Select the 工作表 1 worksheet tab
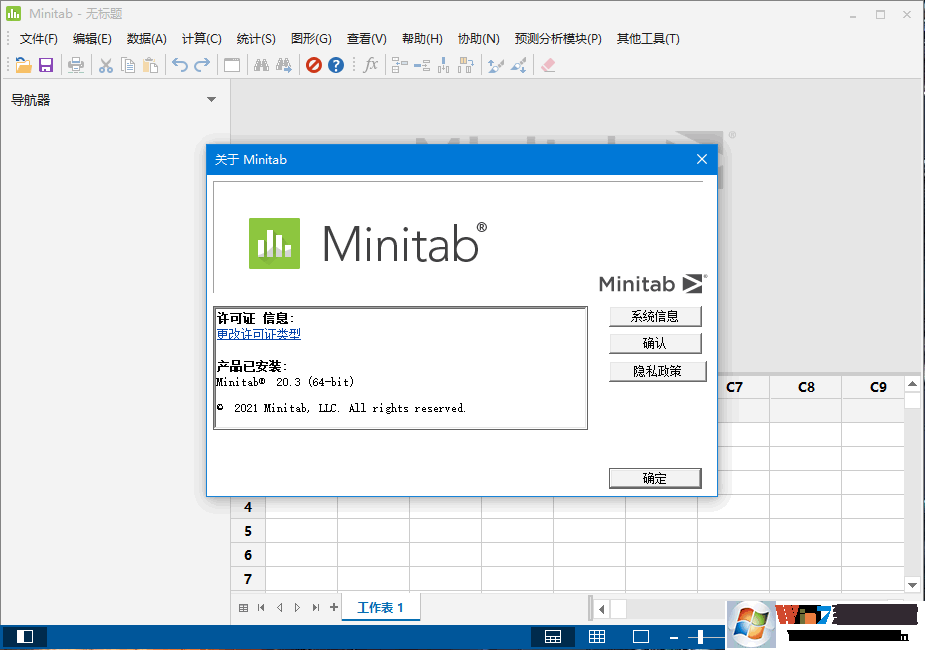The image size is (925, 650). (381, 608)
